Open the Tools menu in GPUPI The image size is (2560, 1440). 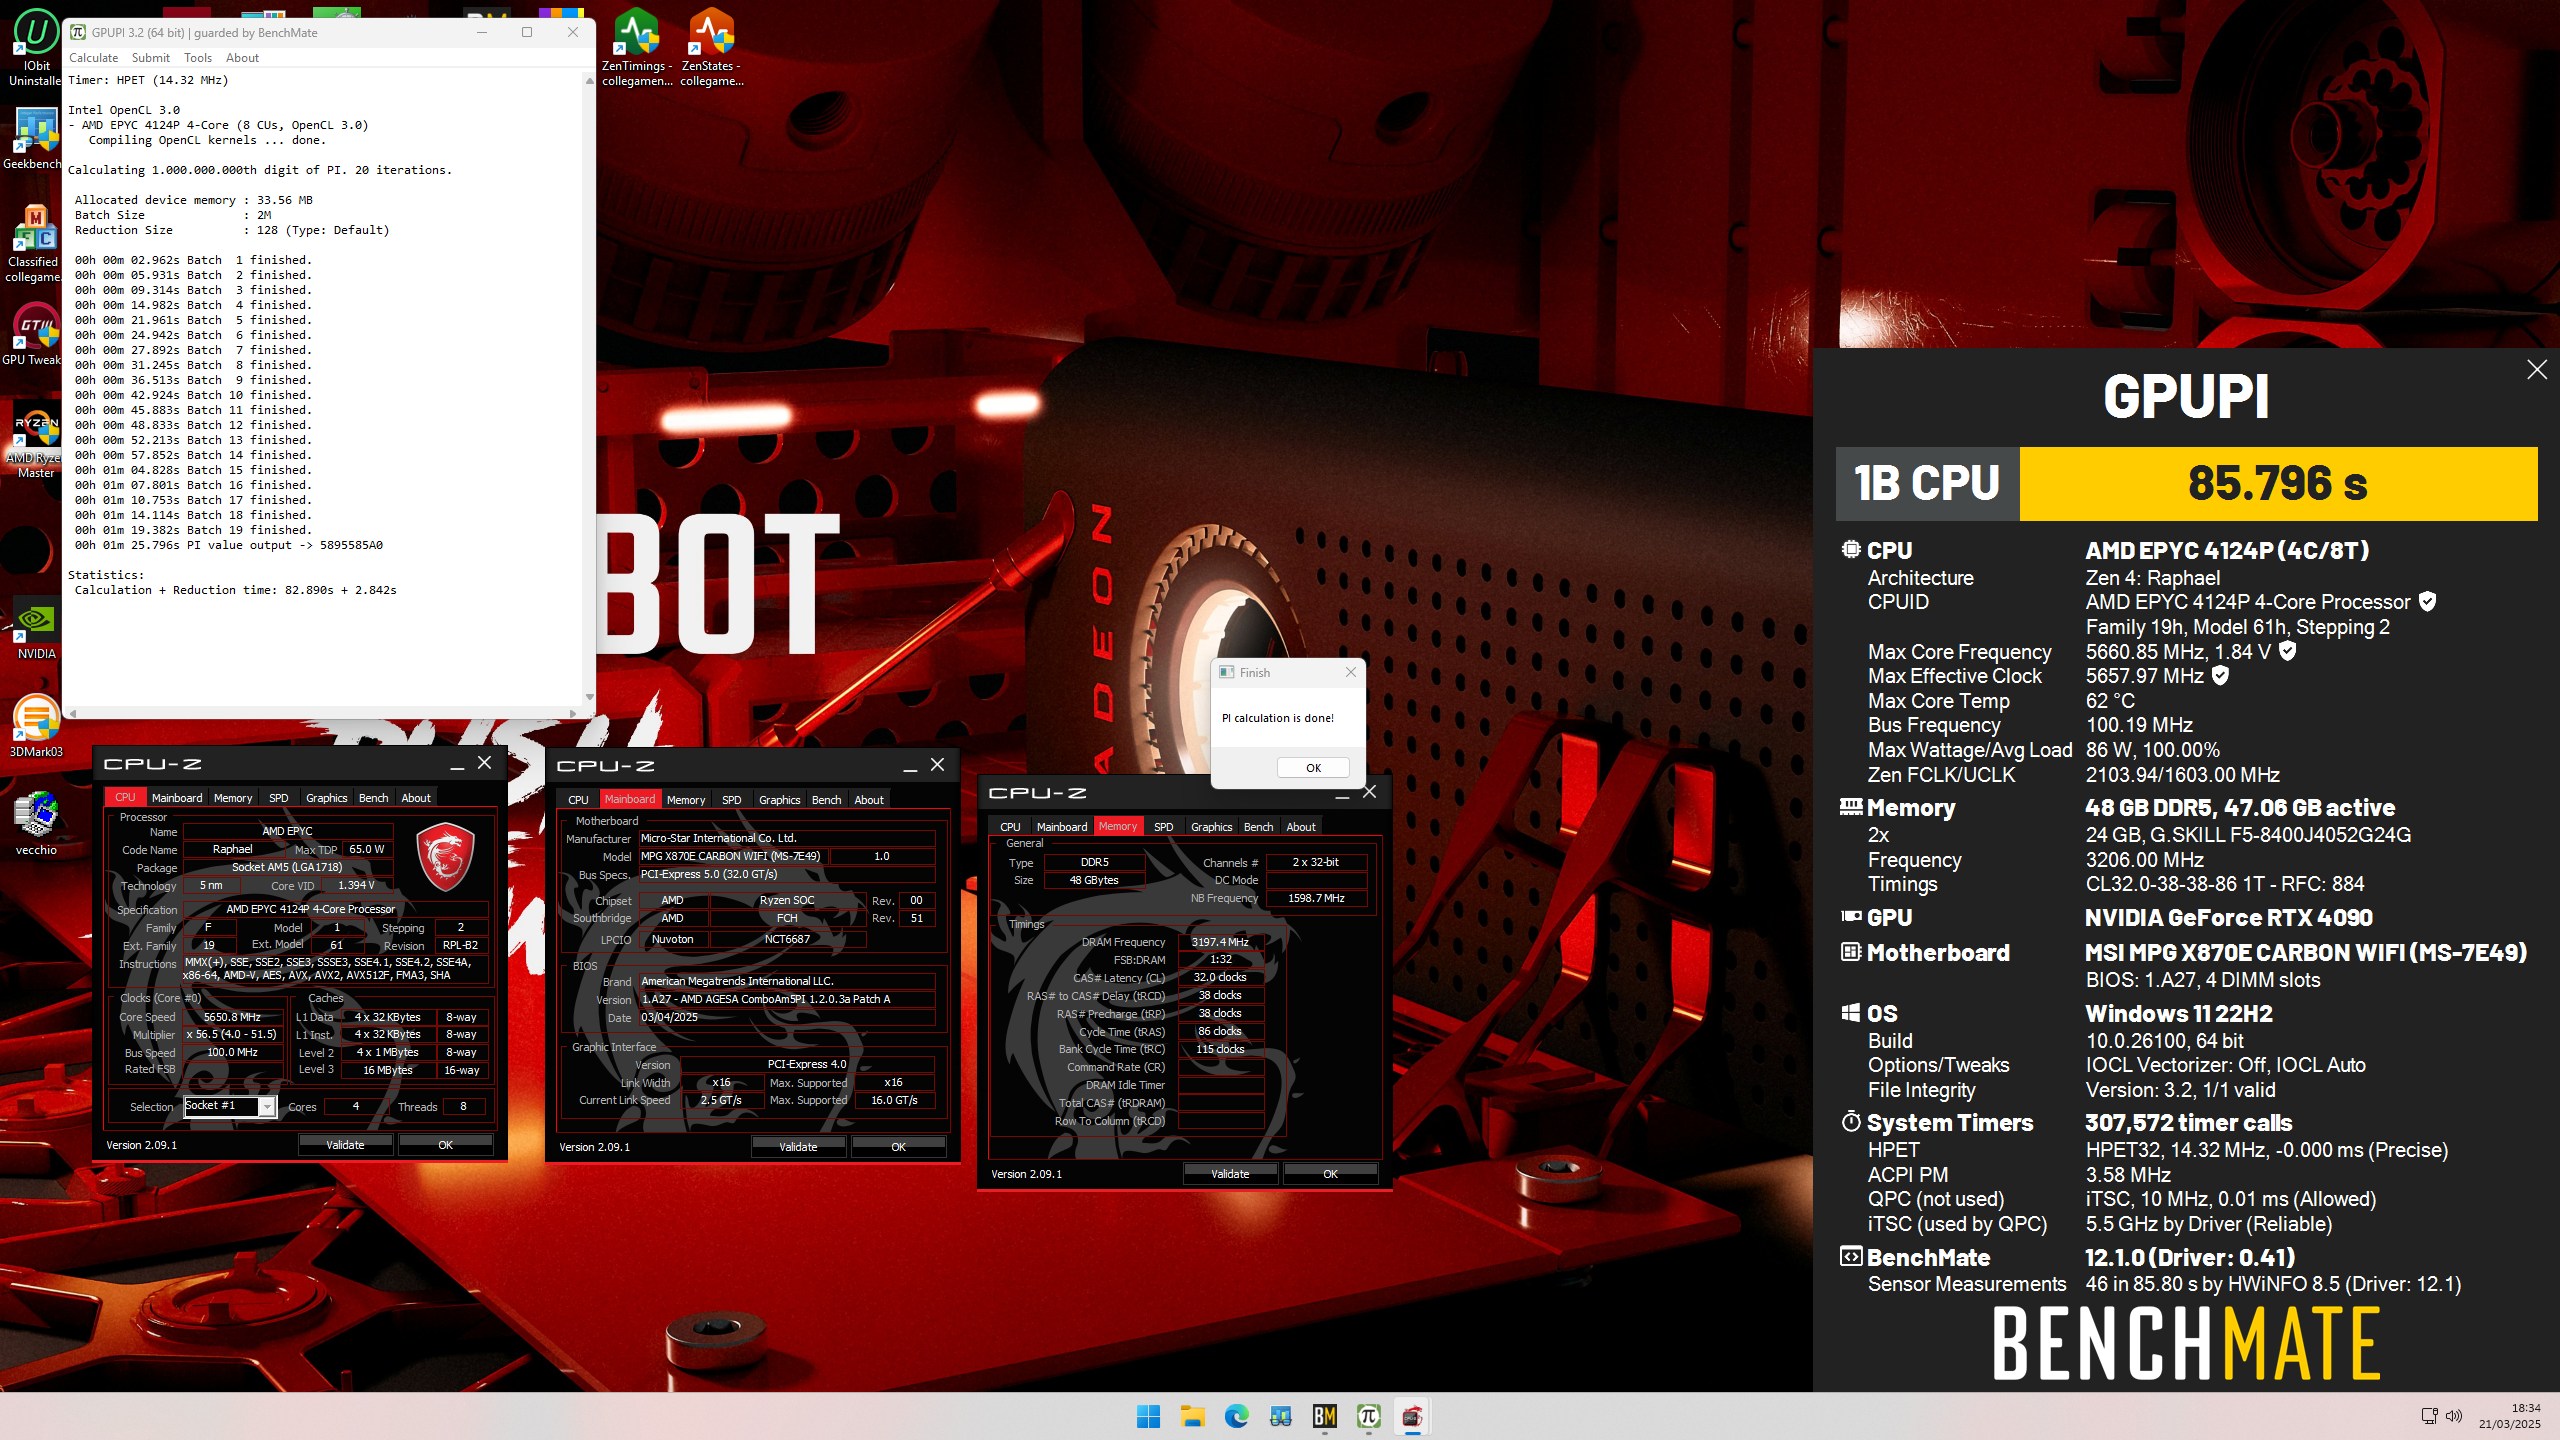click(x=198, y=58)
